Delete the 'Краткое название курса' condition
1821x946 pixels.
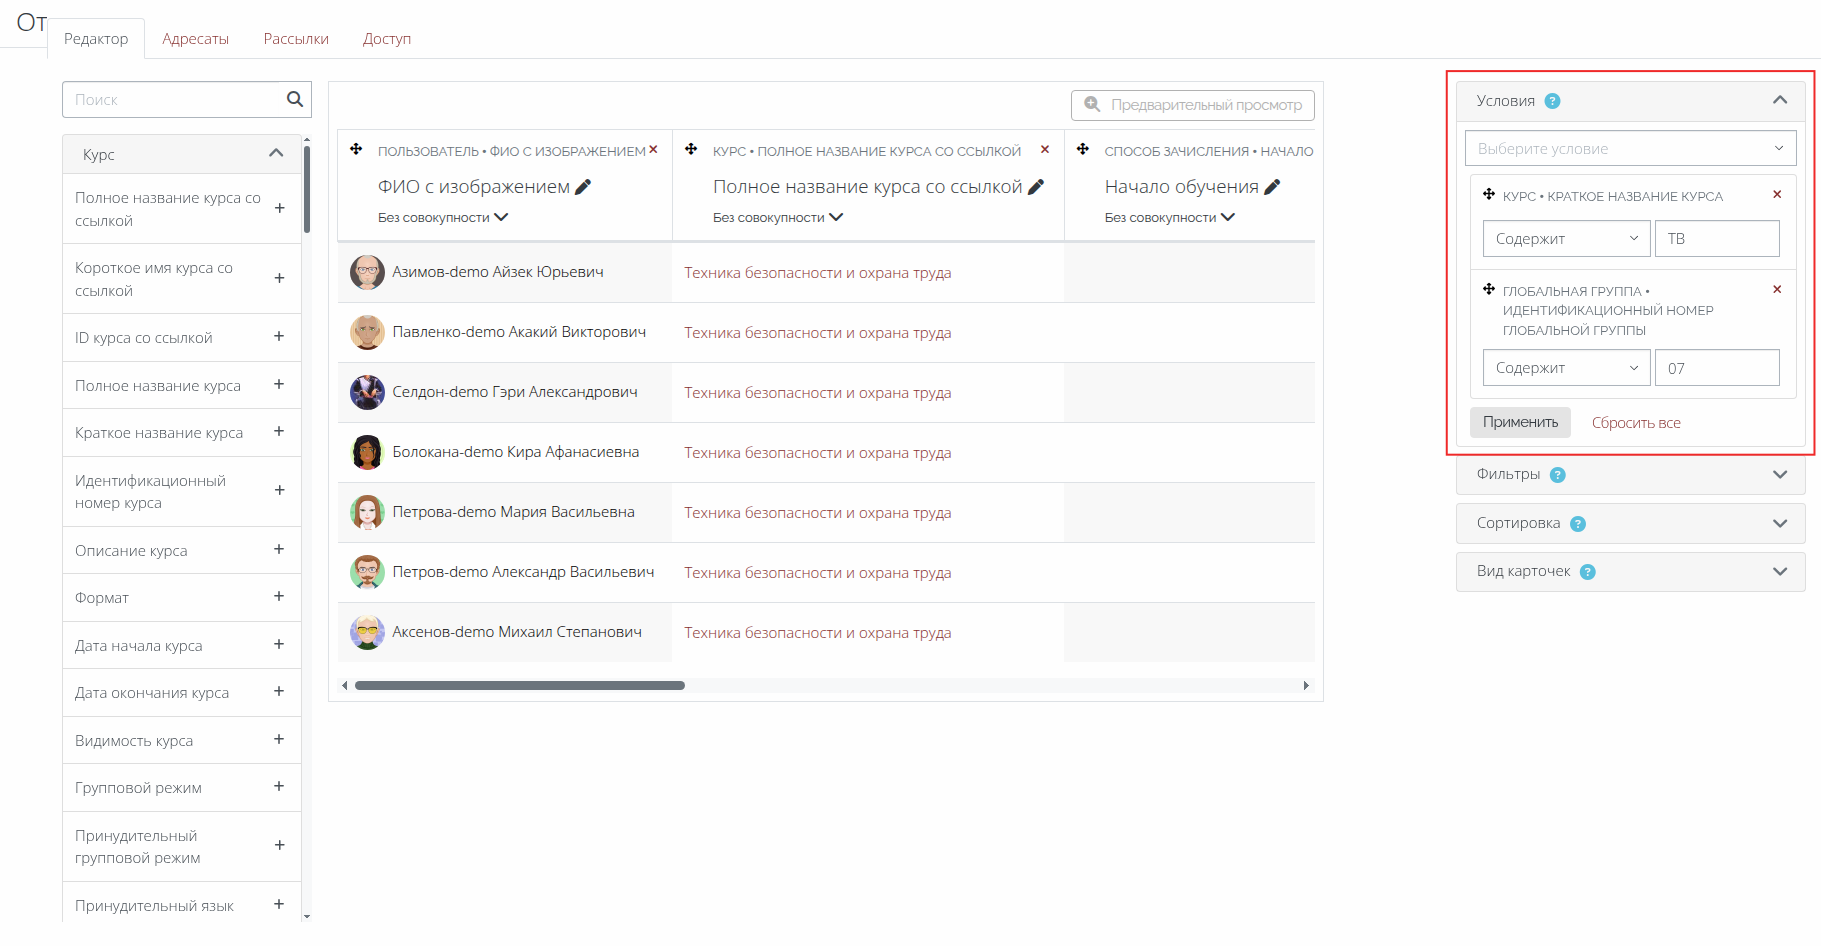coord(1777,195)
